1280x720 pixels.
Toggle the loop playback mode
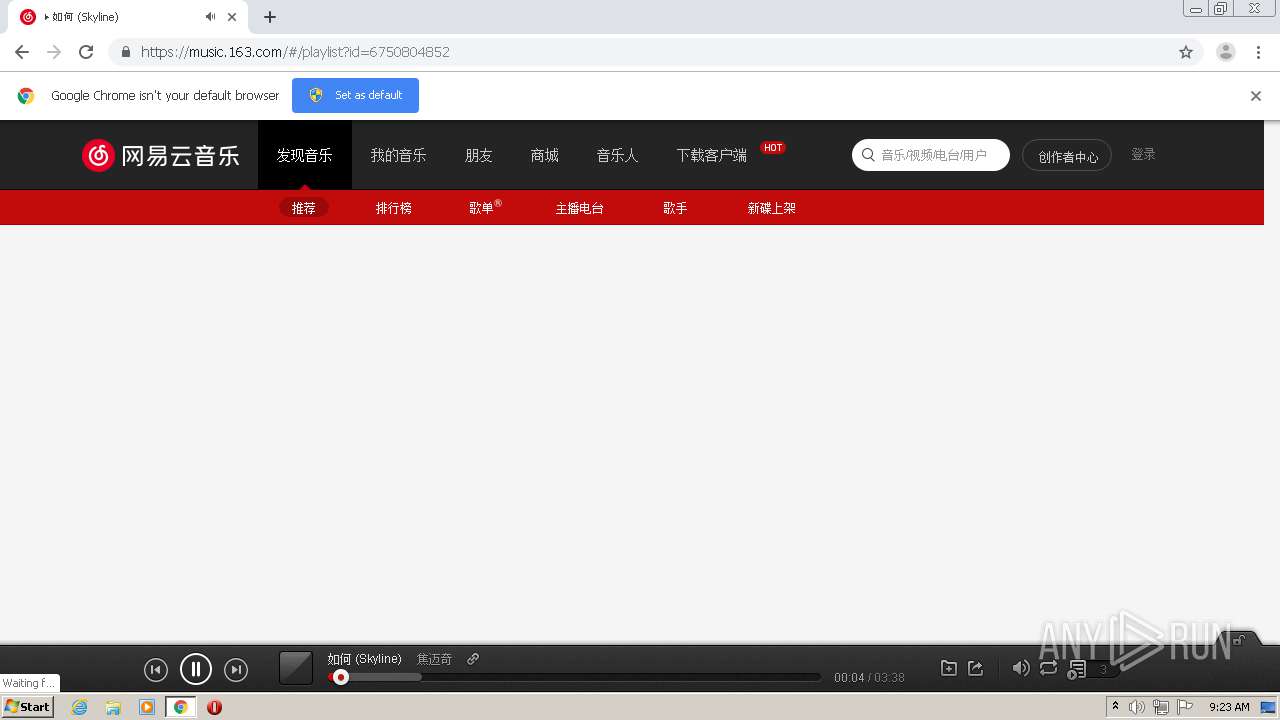pos(1048,668)
